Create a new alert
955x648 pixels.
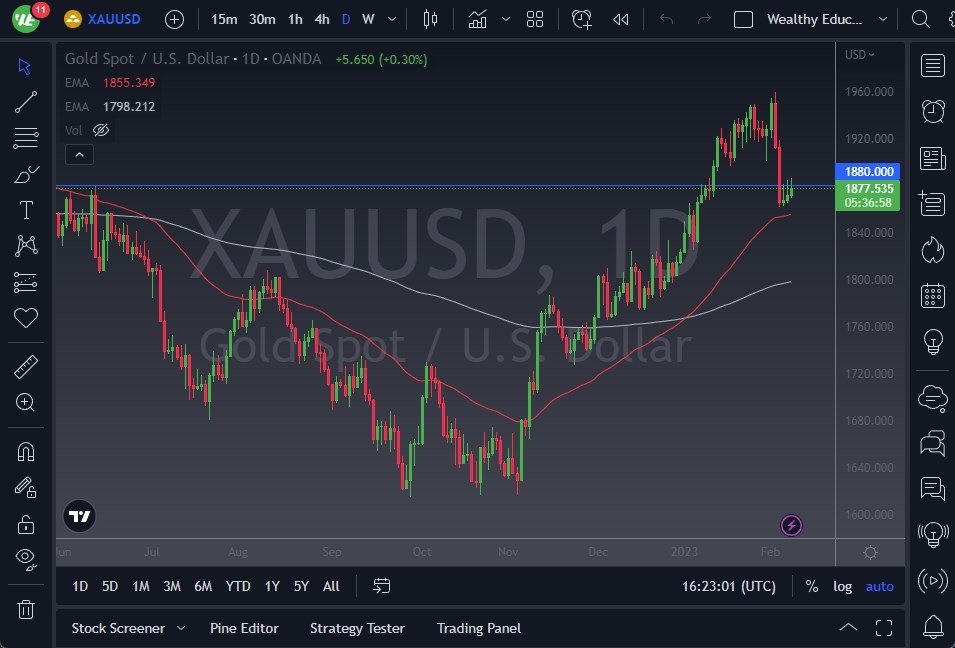click(582, 19)
